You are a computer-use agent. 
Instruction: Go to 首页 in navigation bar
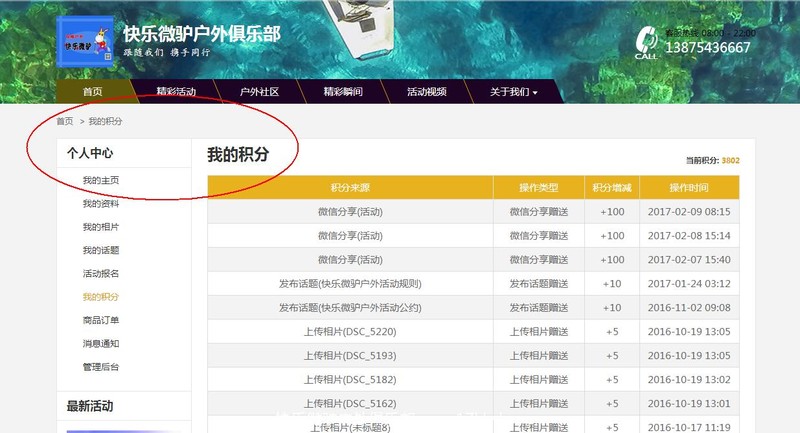click(92, 92)
